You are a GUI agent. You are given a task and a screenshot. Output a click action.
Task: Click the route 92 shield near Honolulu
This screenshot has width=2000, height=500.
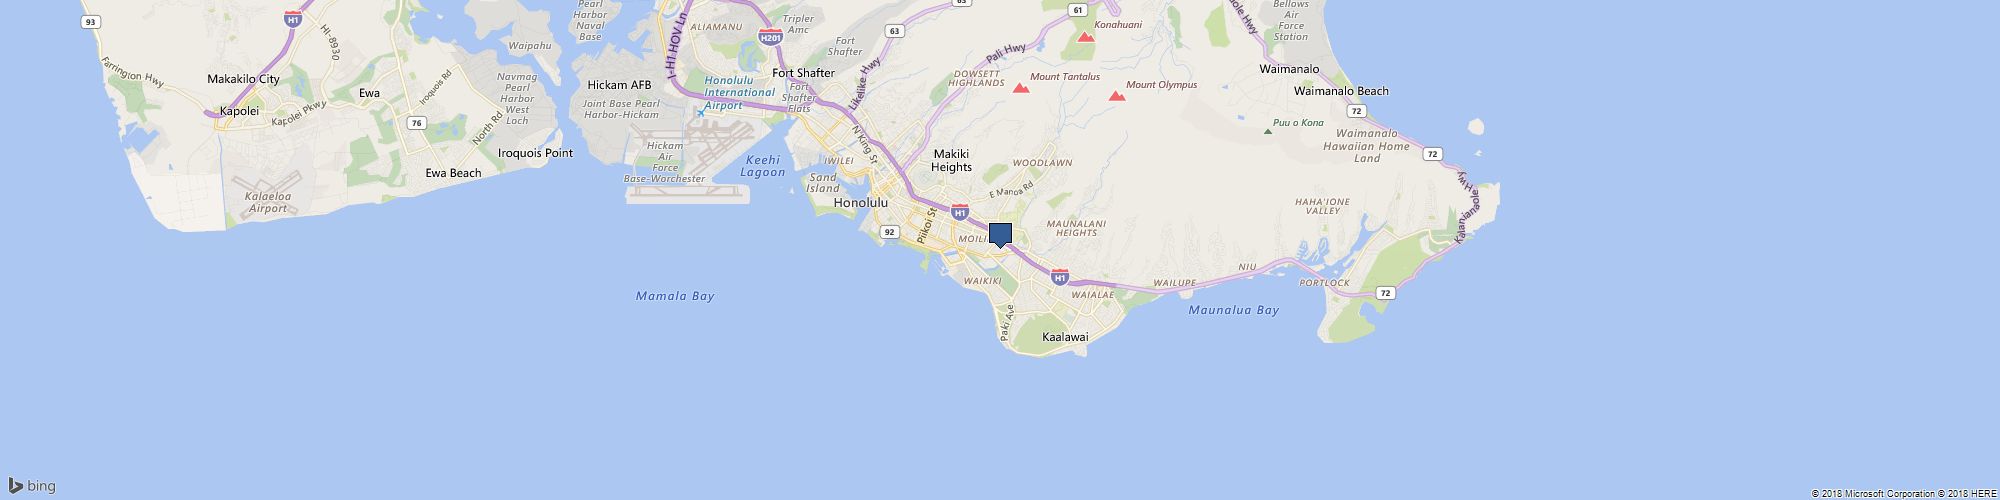[889, 231]
